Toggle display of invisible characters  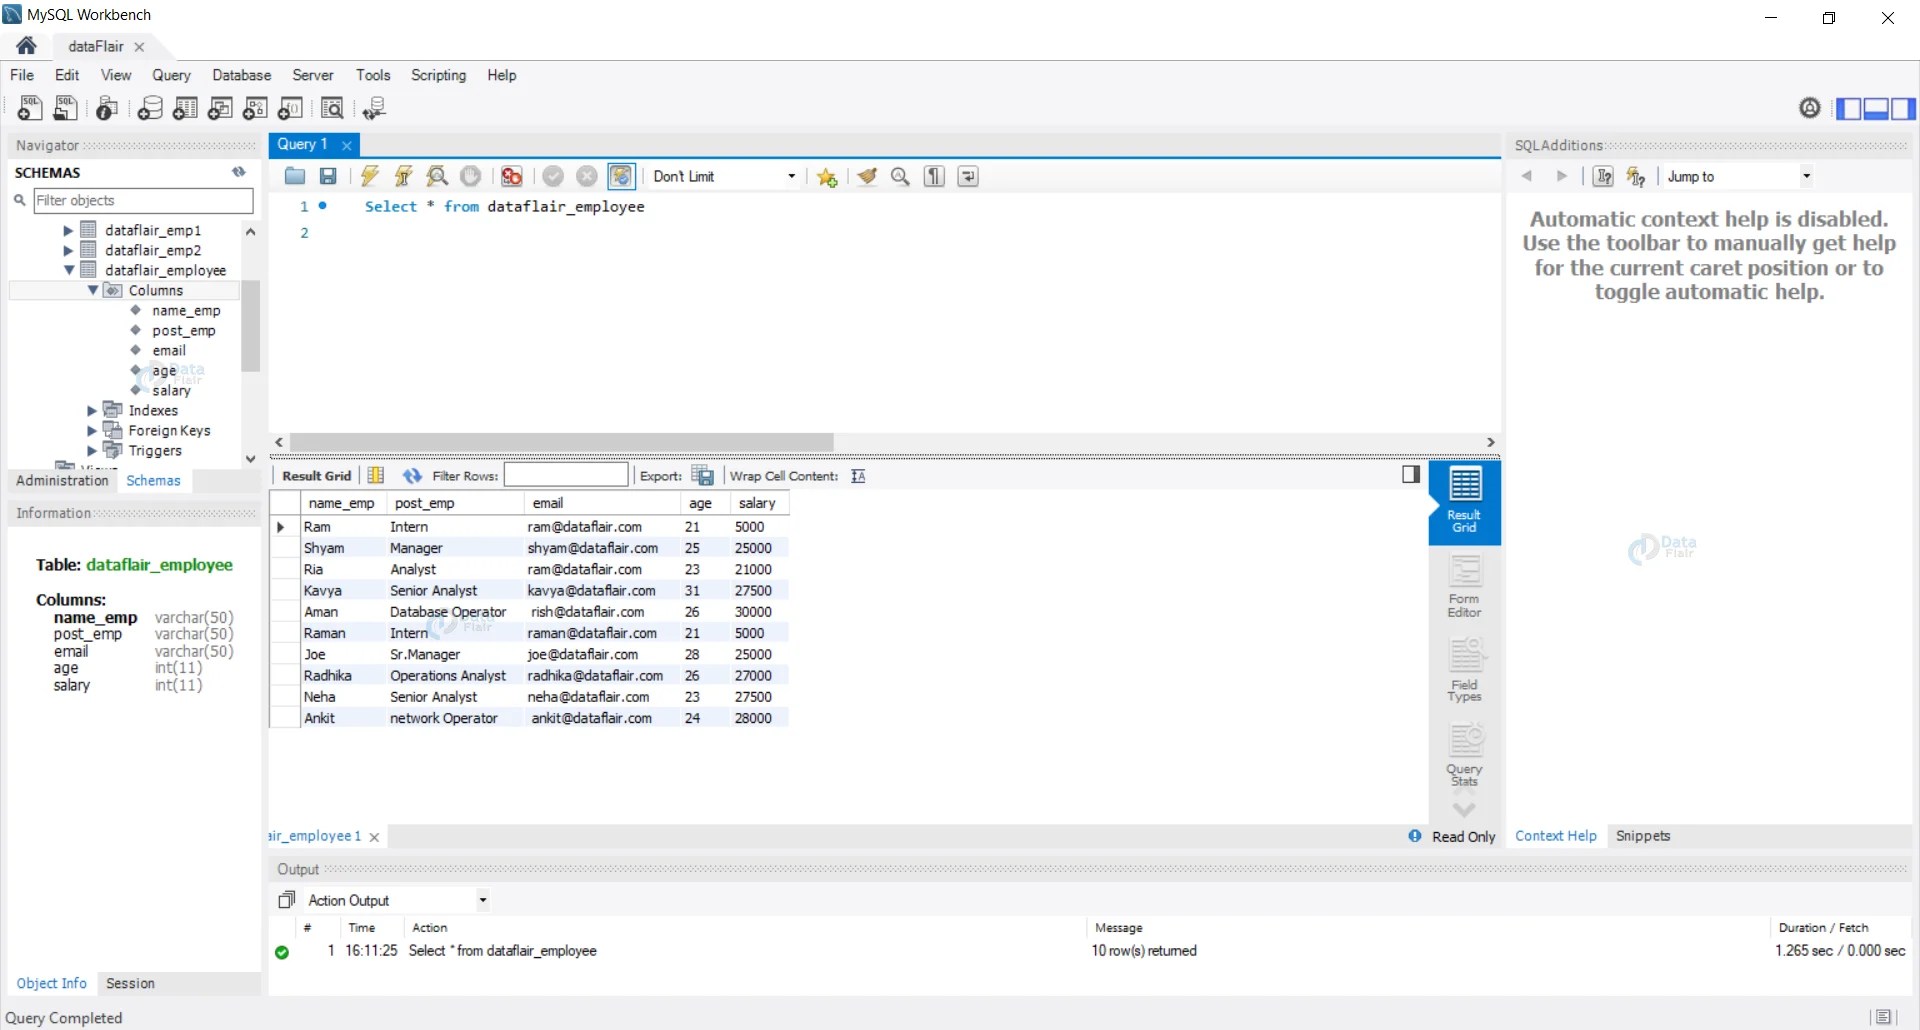point(933,176)
